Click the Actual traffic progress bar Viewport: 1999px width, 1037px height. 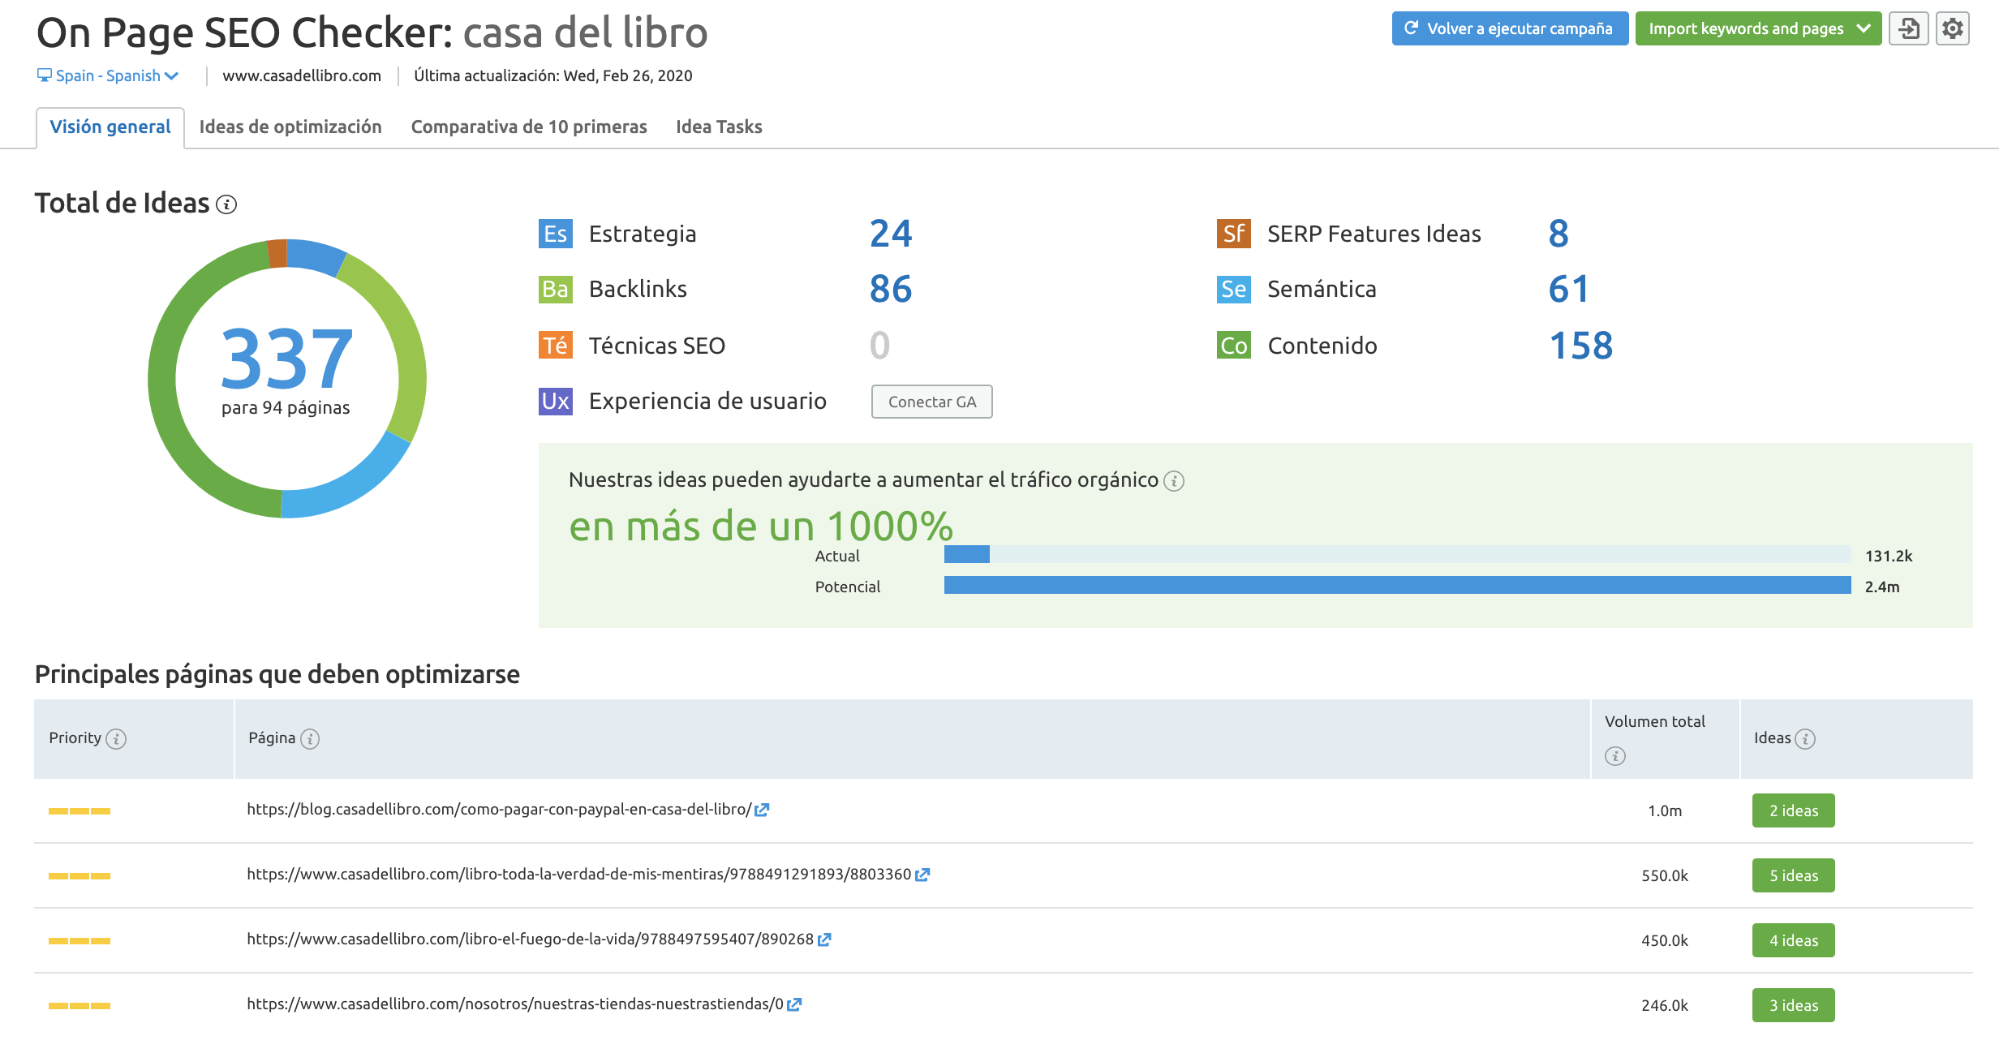(1397, 555)
